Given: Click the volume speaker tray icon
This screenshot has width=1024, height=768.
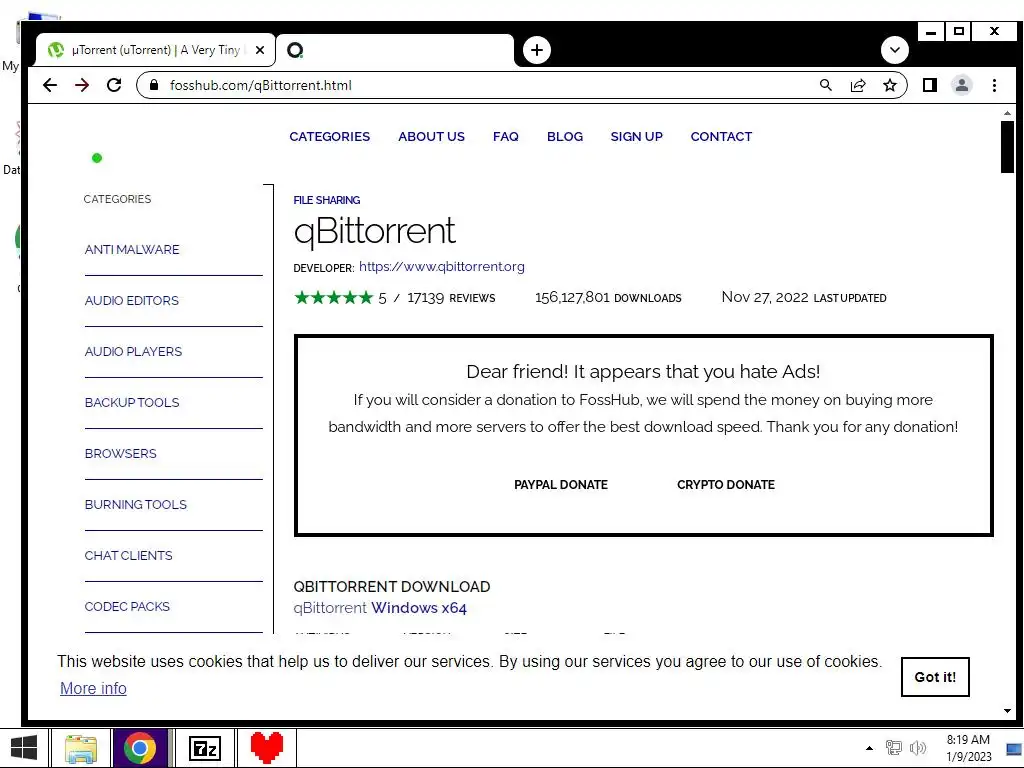Looking at the screenshot, I should (918, 748).
